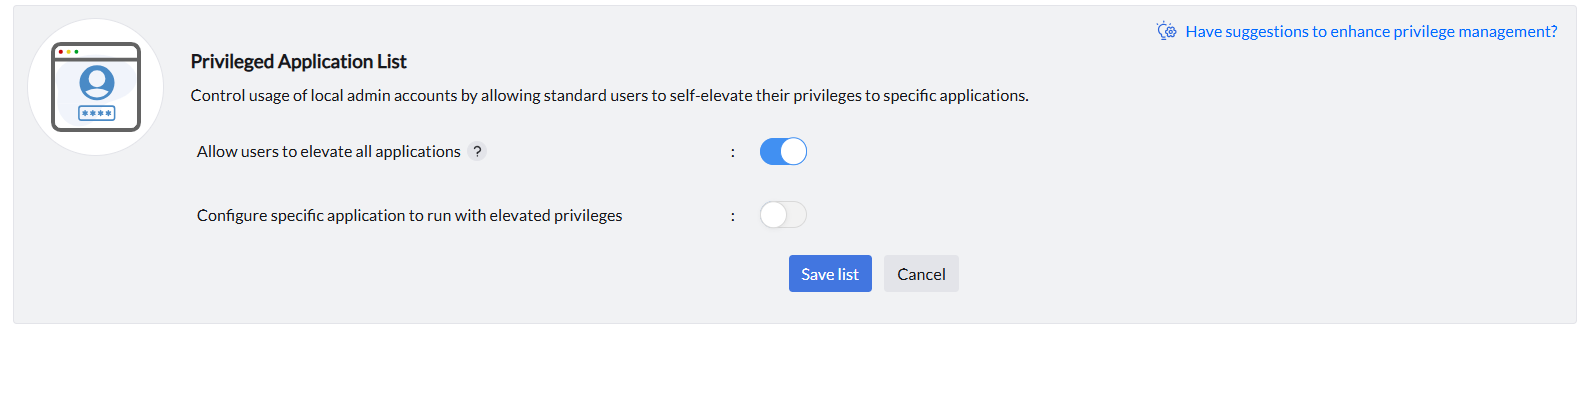
Task: Click the 'Configure specific application' label text
Action: click(x=409, y=216)
